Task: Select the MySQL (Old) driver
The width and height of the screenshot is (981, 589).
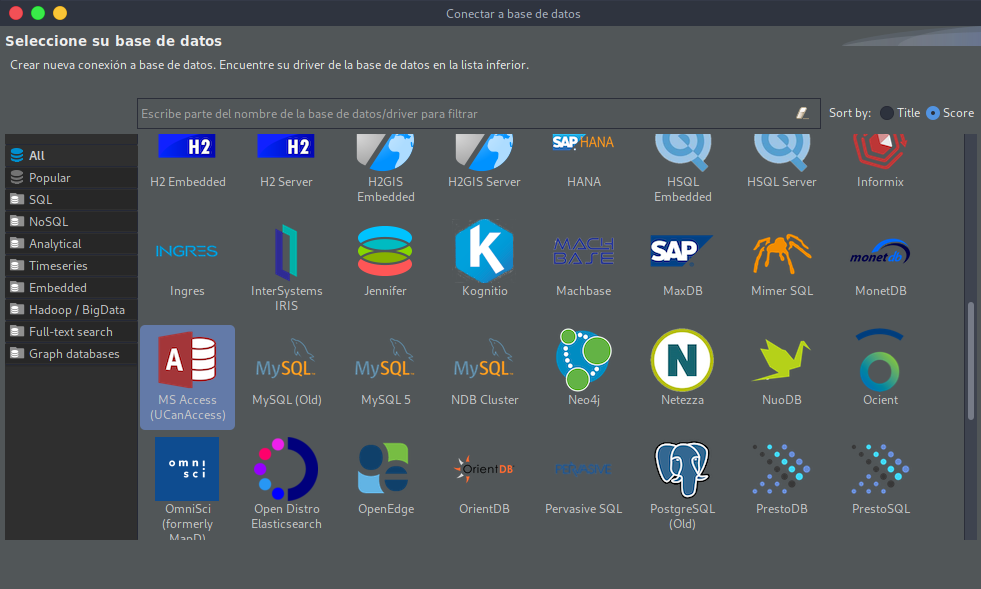Action: [286, 359]
